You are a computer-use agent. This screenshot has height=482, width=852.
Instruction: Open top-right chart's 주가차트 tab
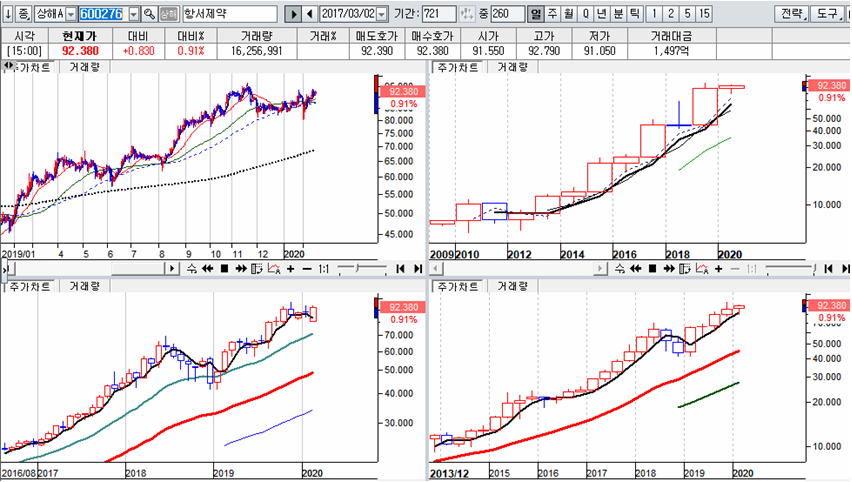click(x=458, y=67)
